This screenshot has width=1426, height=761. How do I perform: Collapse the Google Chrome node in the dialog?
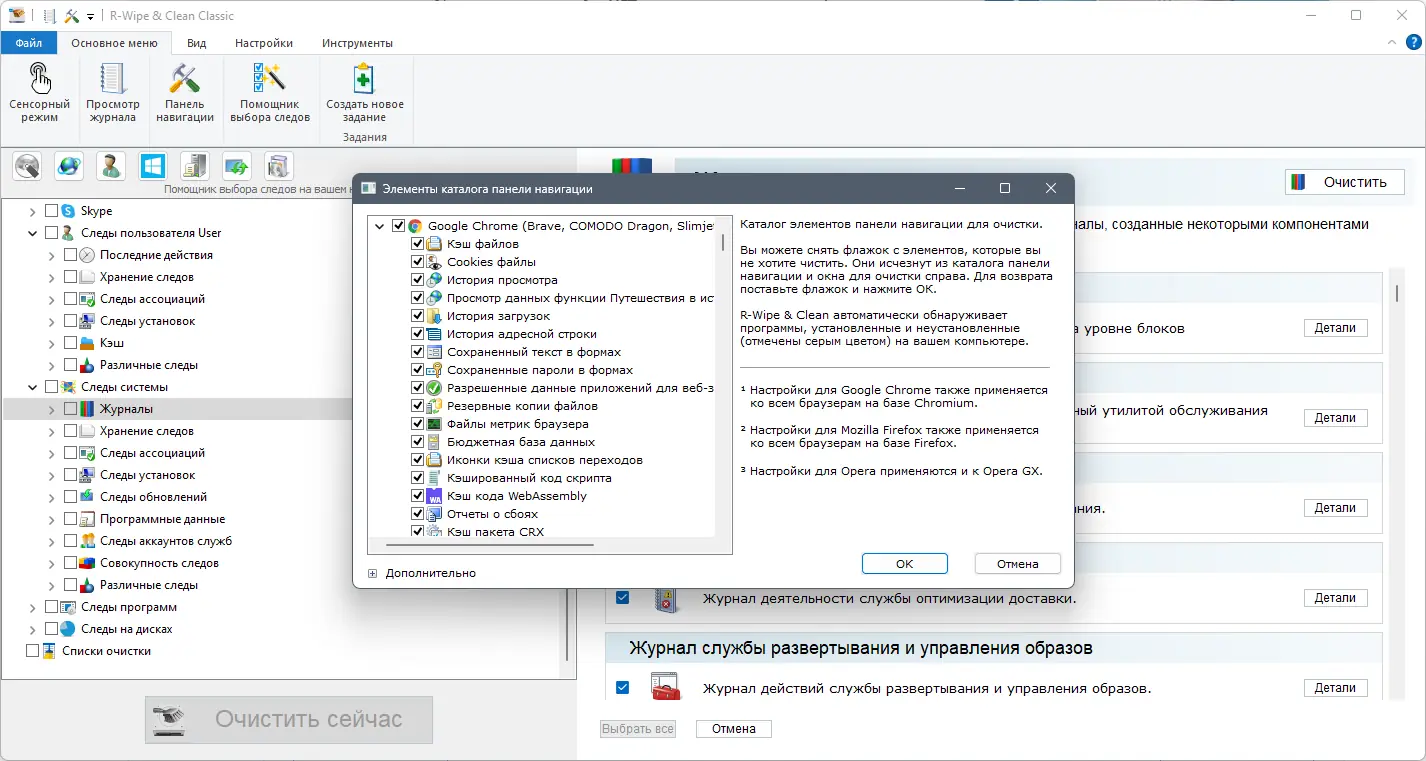(x=380, y=226)
